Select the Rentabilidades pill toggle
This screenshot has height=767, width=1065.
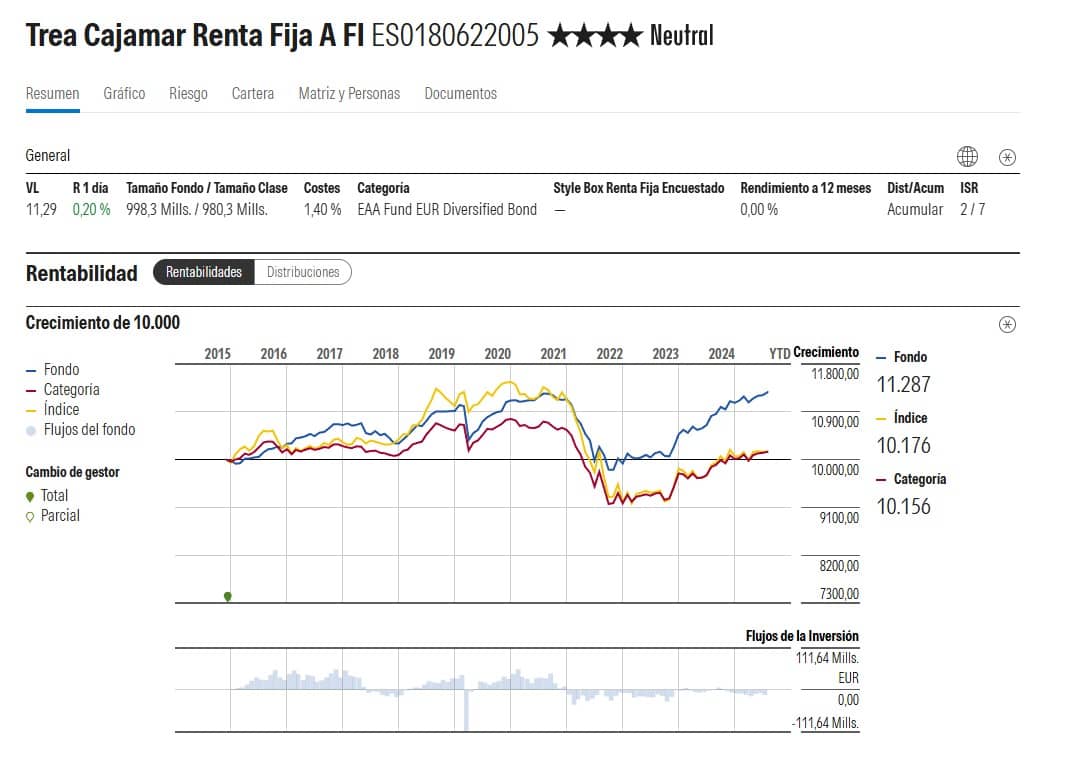click(x=204, y=272)
